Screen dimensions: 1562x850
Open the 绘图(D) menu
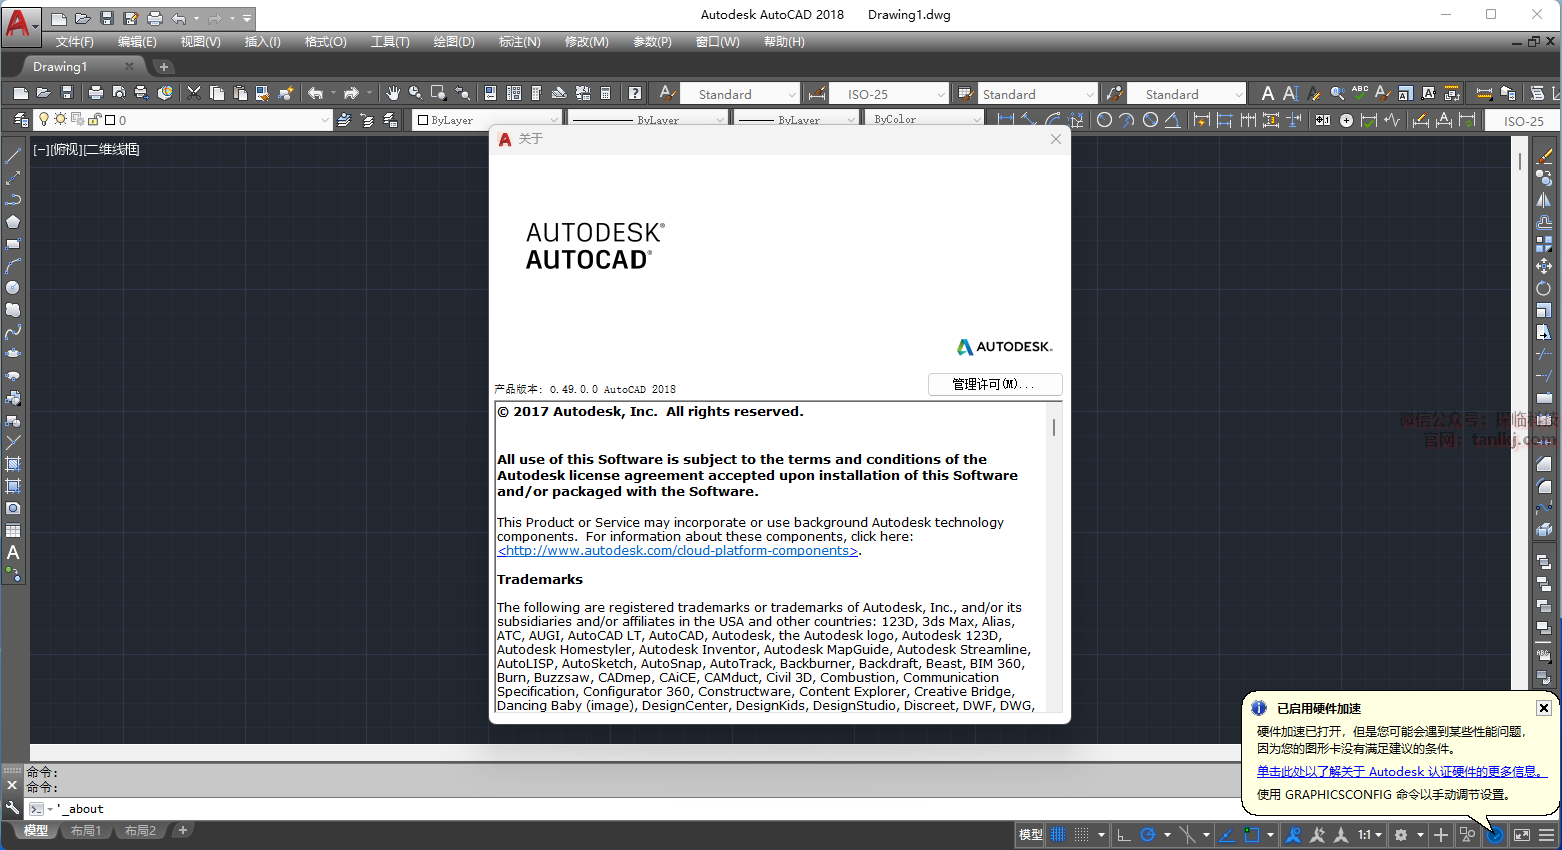[x=453, y=42]
